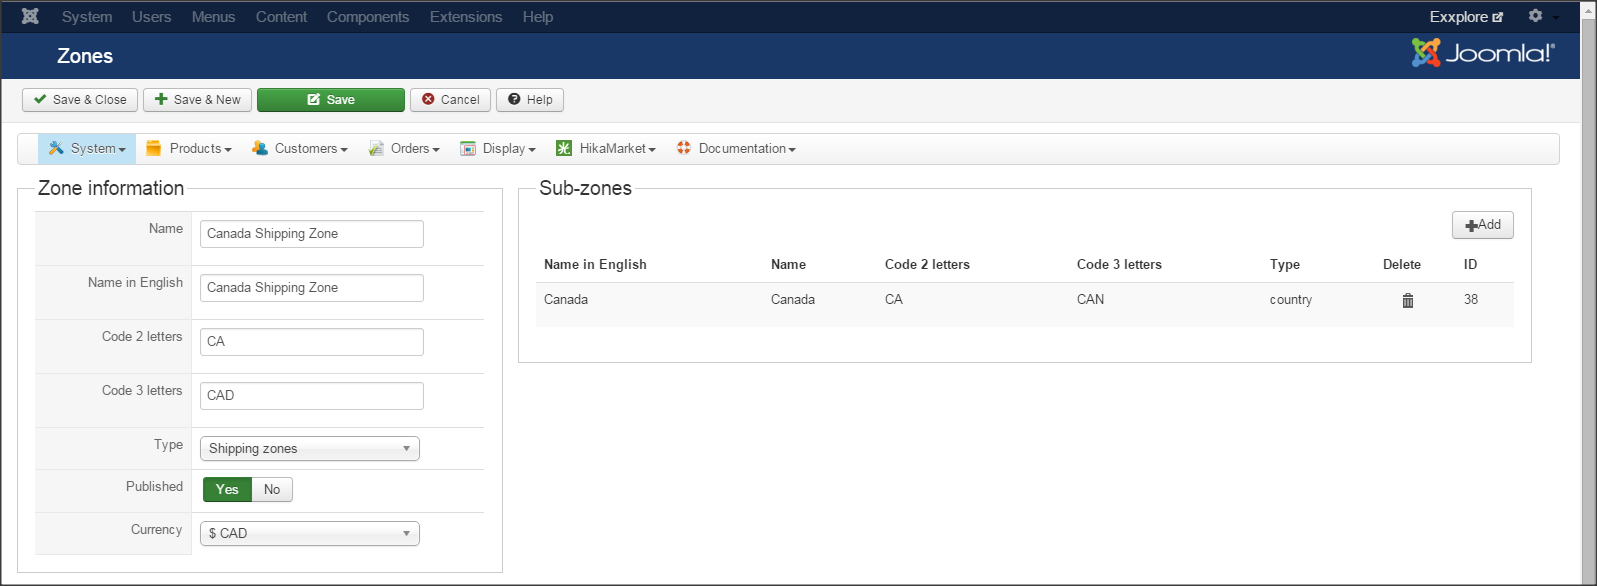1597x586 pixels.
Task: Open the Extensions menu in top bar
Action: click(465, 17)
